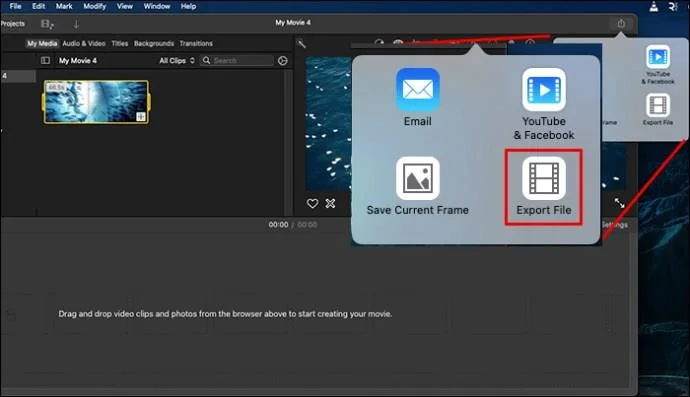Switch to the My Media tab
690x397 pixels.
tap(42, 43)
